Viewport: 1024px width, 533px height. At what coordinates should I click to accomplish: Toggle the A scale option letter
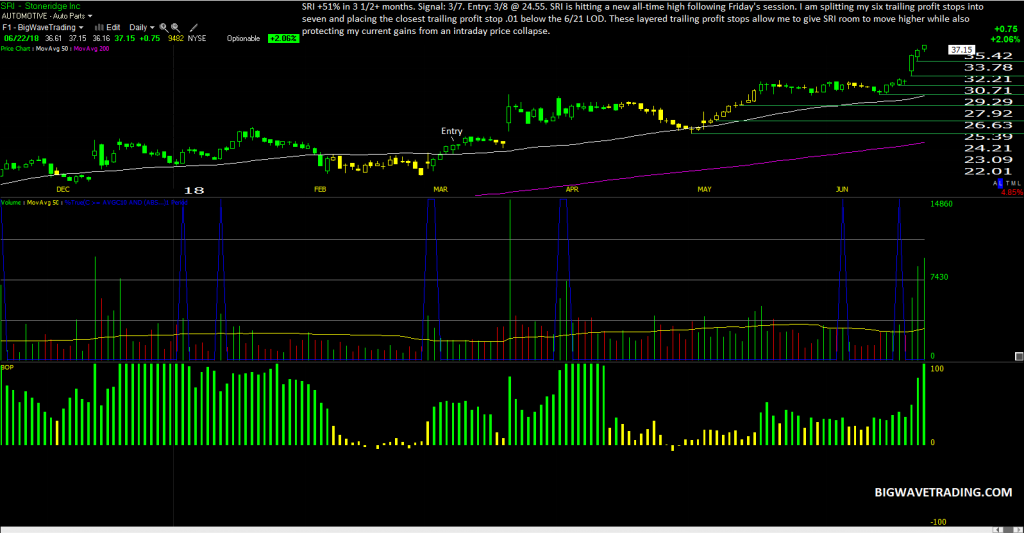point(995,184)
